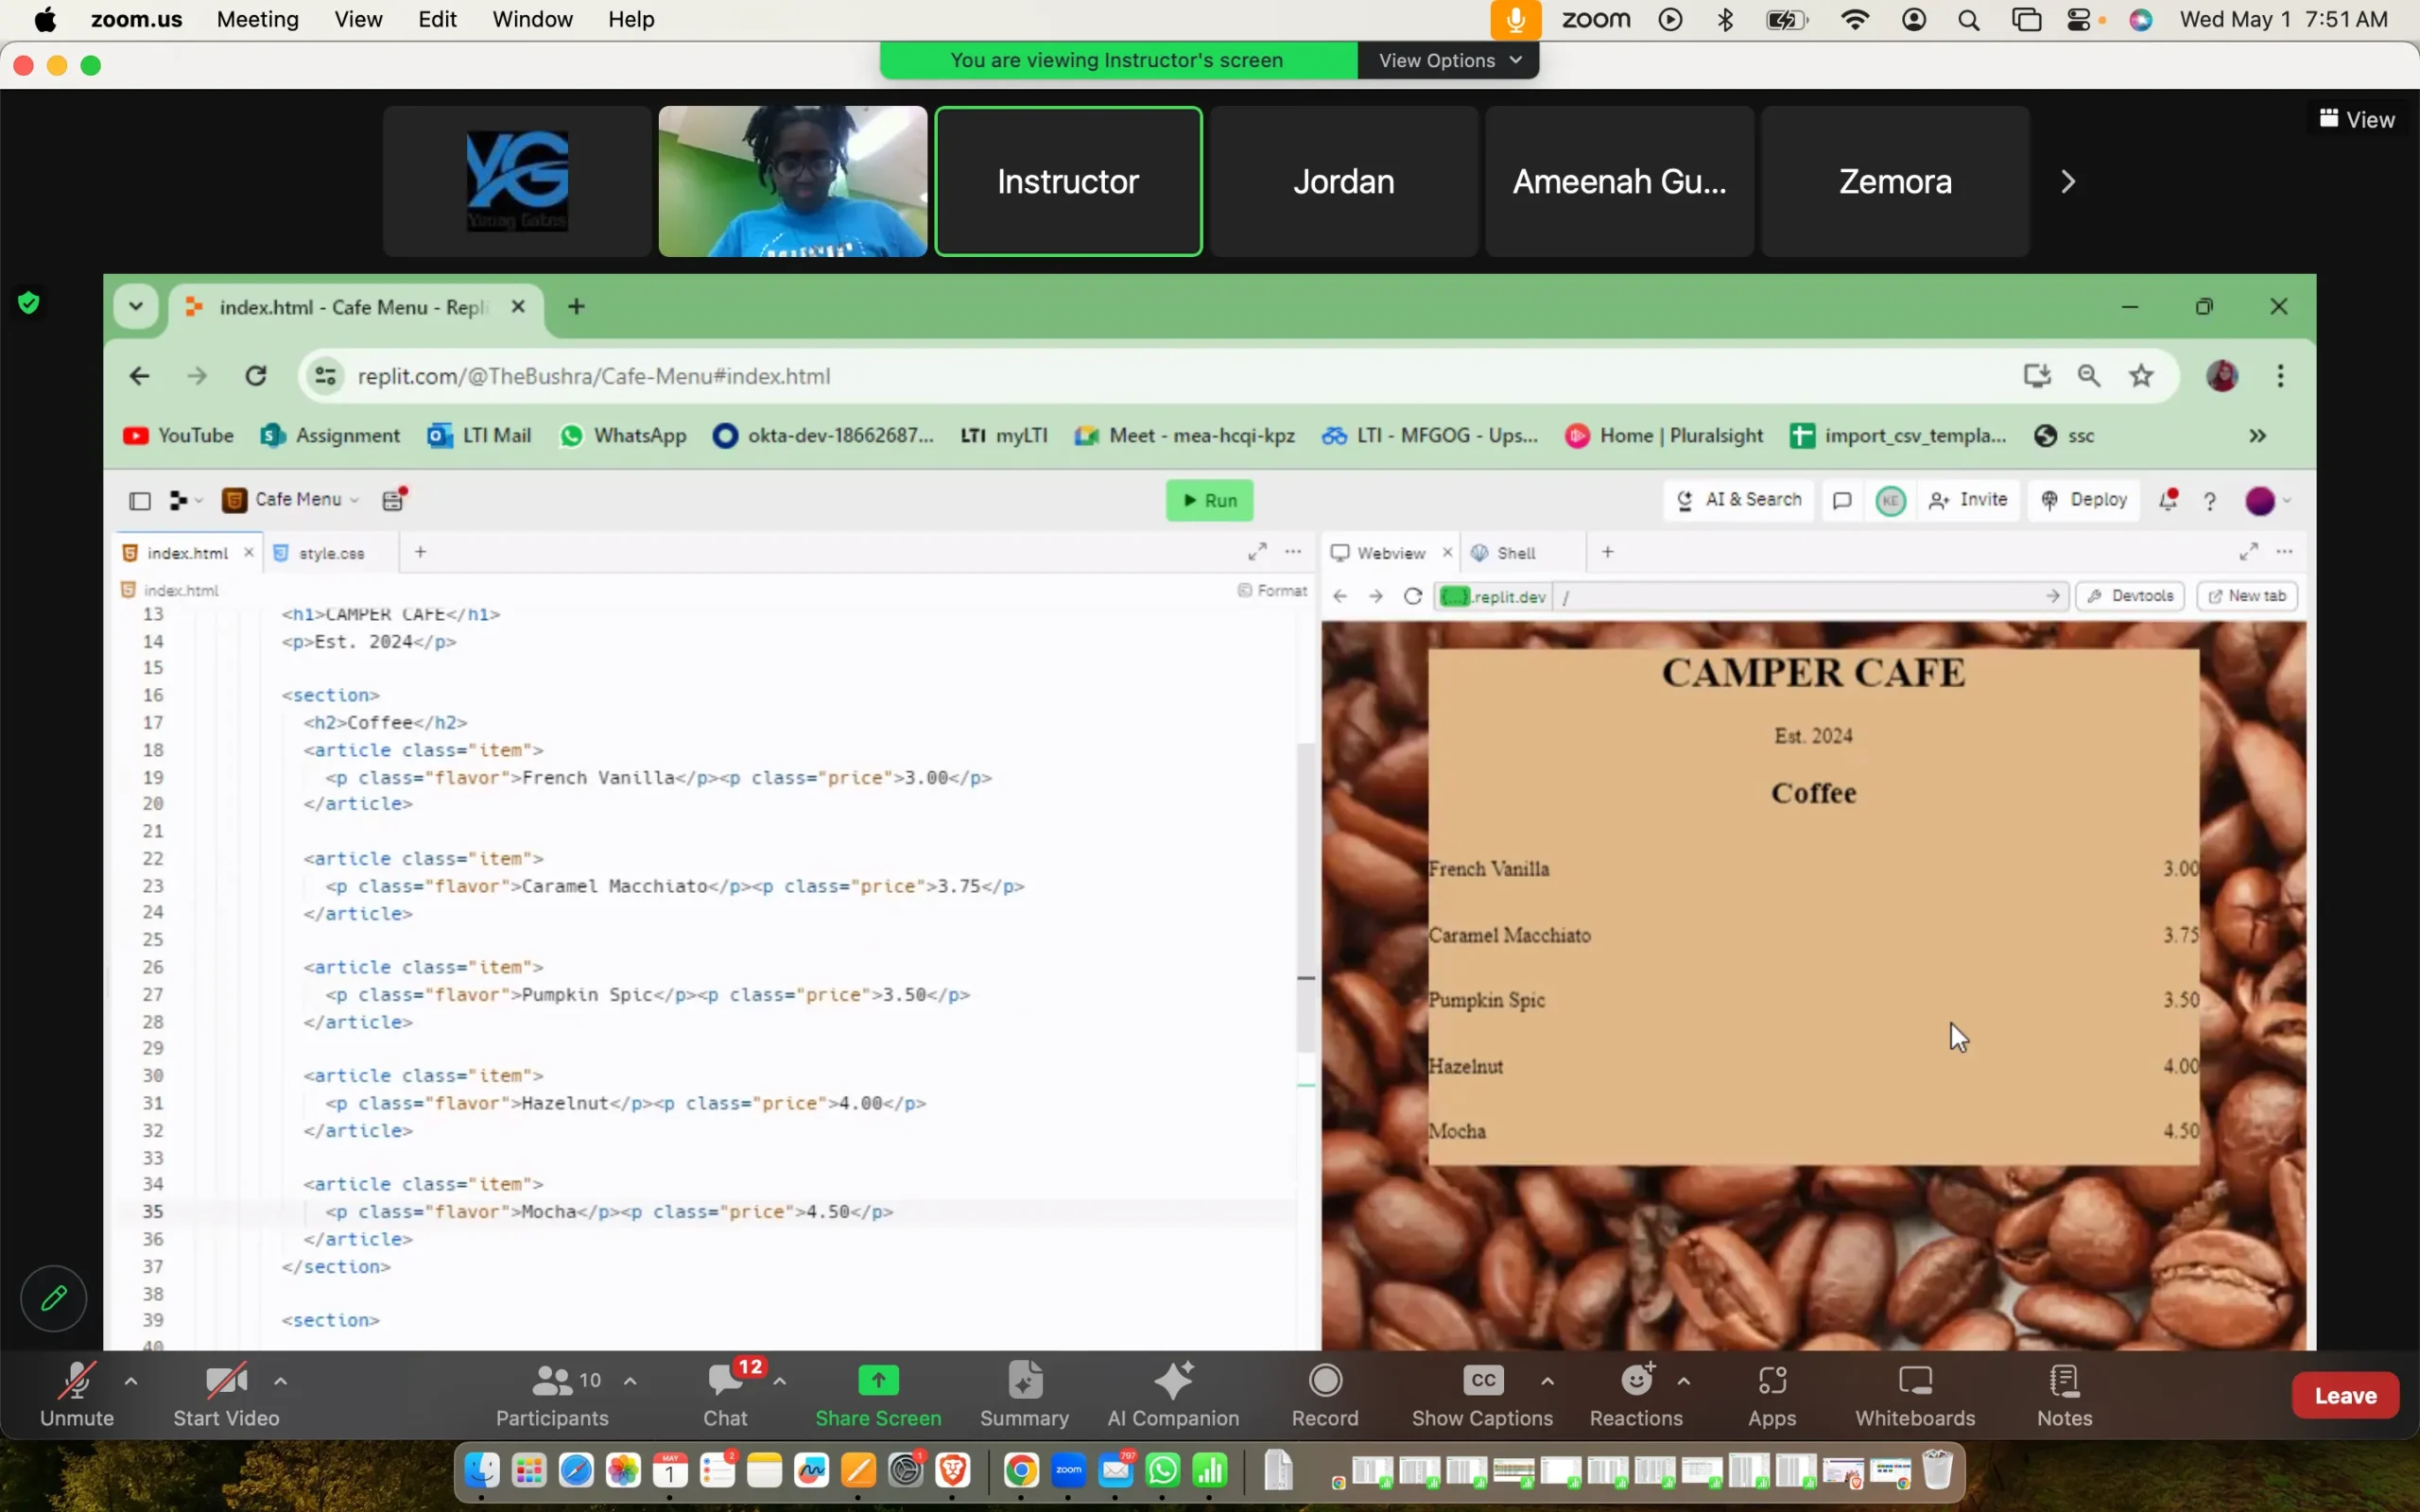Open the AI Companion
Image resolution: width=2420 pixels, height=1512 pixels.
pos(1172,1393)
